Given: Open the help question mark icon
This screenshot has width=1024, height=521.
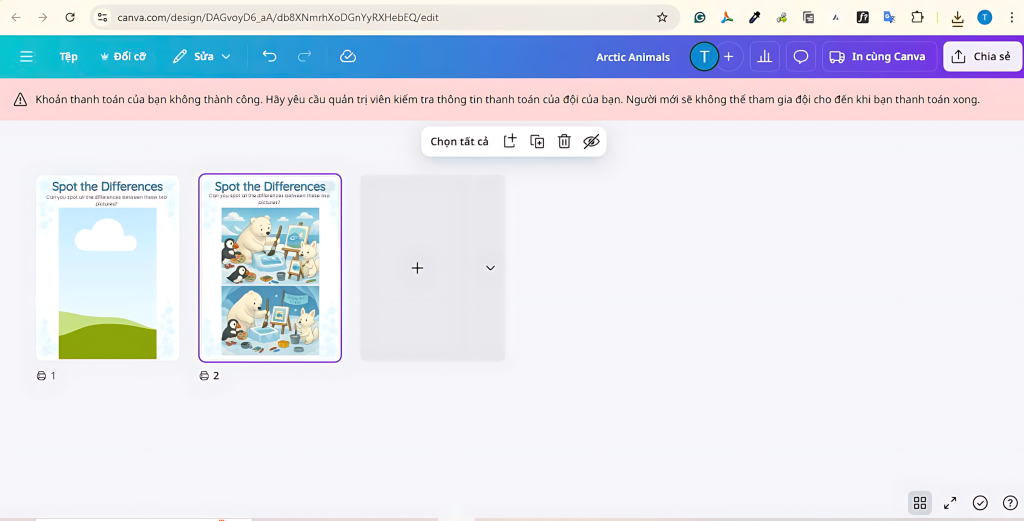Looking at the screenshot, I should (x=1010, y=503).
